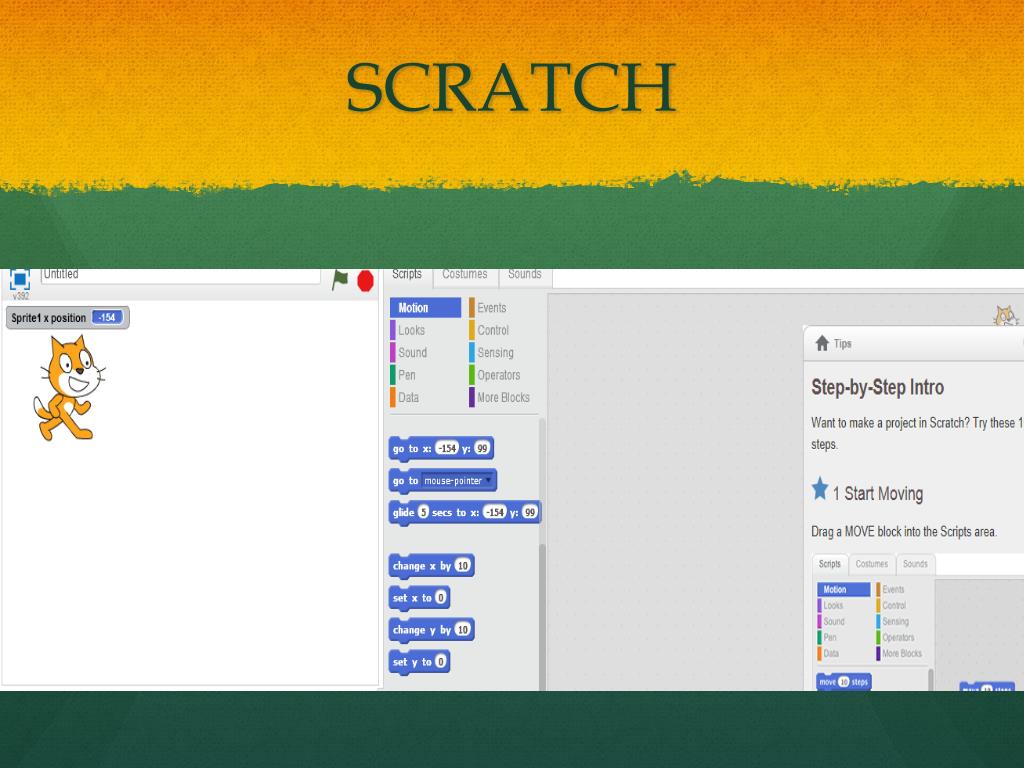Click the blue star next to 'Start Moving'
Viewport: 1024px width, 768px height.
coord(820,488)
